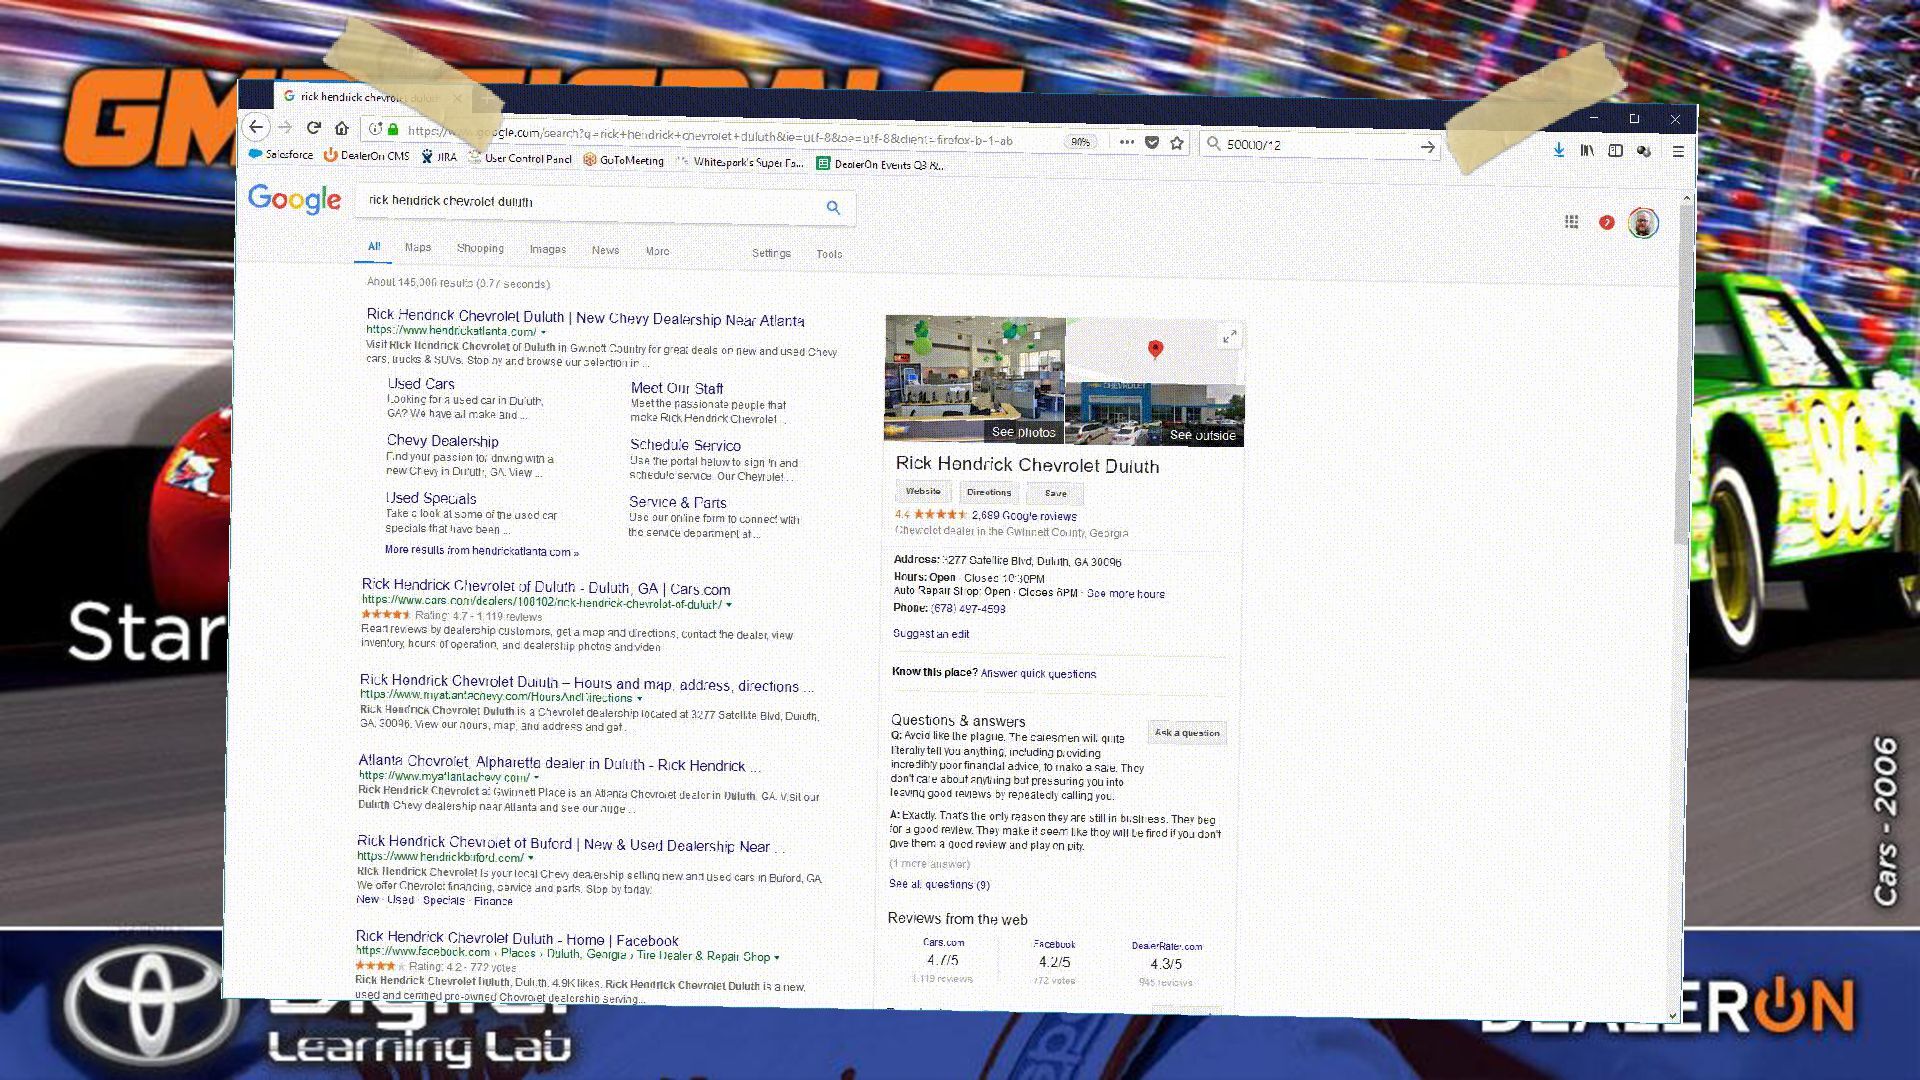Image resolution: width=1920 pixels, height=1080 pixels.
Task: Go back with the Firefox back arrow
Action: tap(256, 127)
